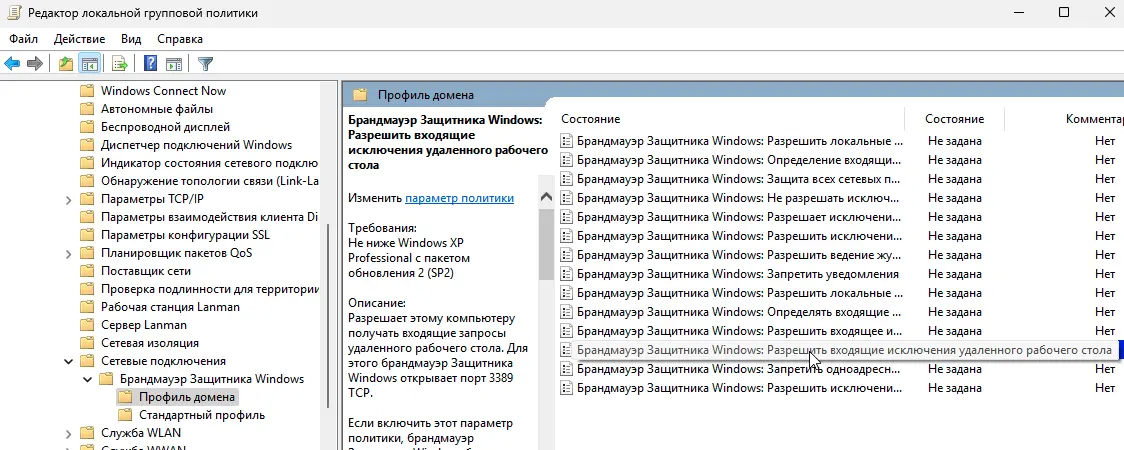Click Не задана status in Запретить уведомления row
This screenshot has height=450, width=1124.
pos(954,274)
